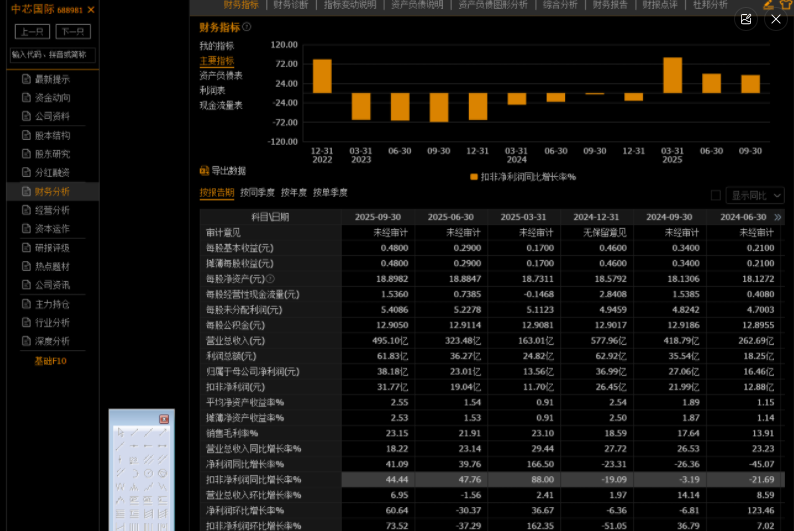Screen dimensions: 794x531
Task: Click the document icon beside 经营分析
Action: click(26, 210)
